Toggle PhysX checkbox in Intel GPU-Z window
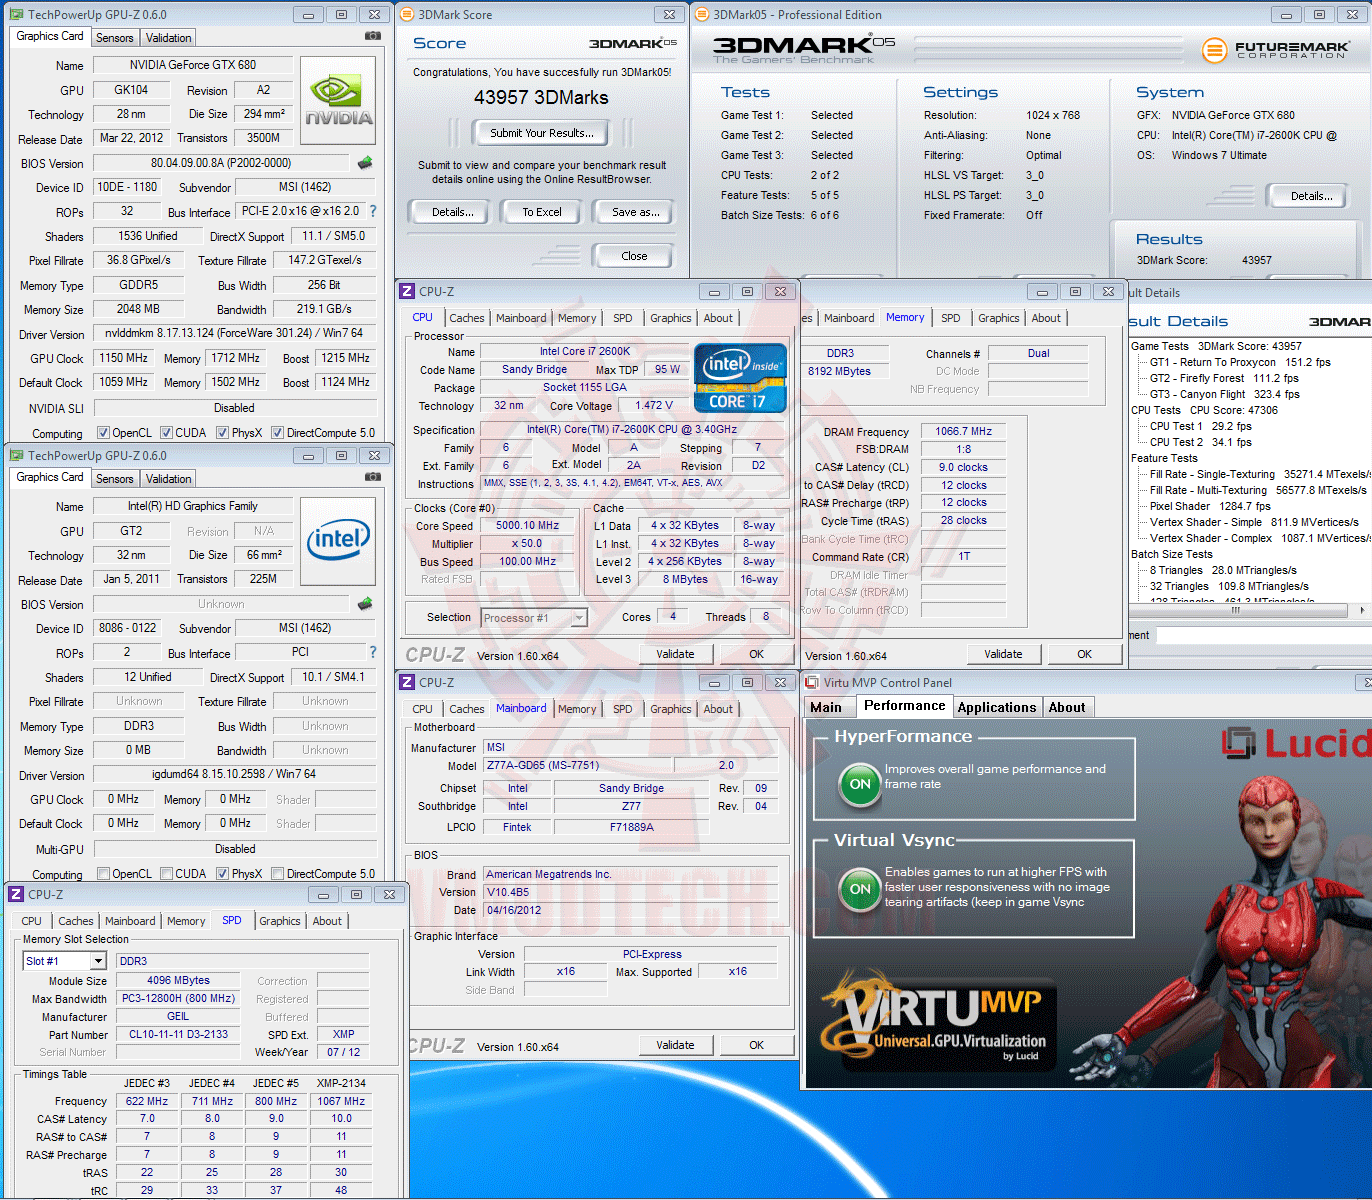Image resolution: width=1372 pixels, height=1200 pixels. point(223,874)
